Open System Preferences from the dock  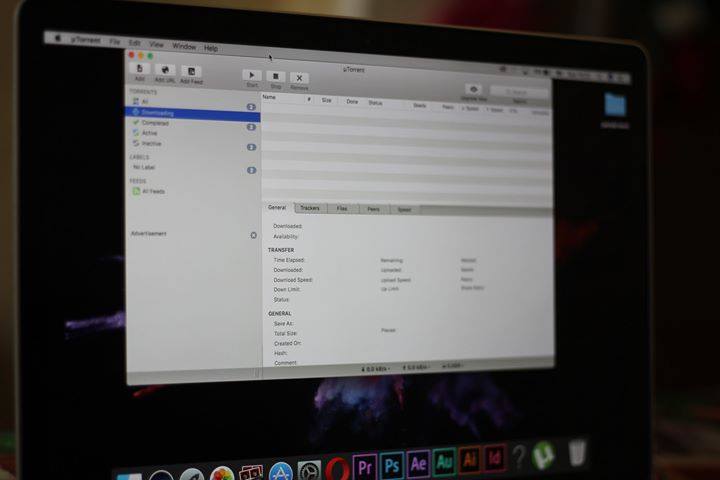click(x=309, y=471)
